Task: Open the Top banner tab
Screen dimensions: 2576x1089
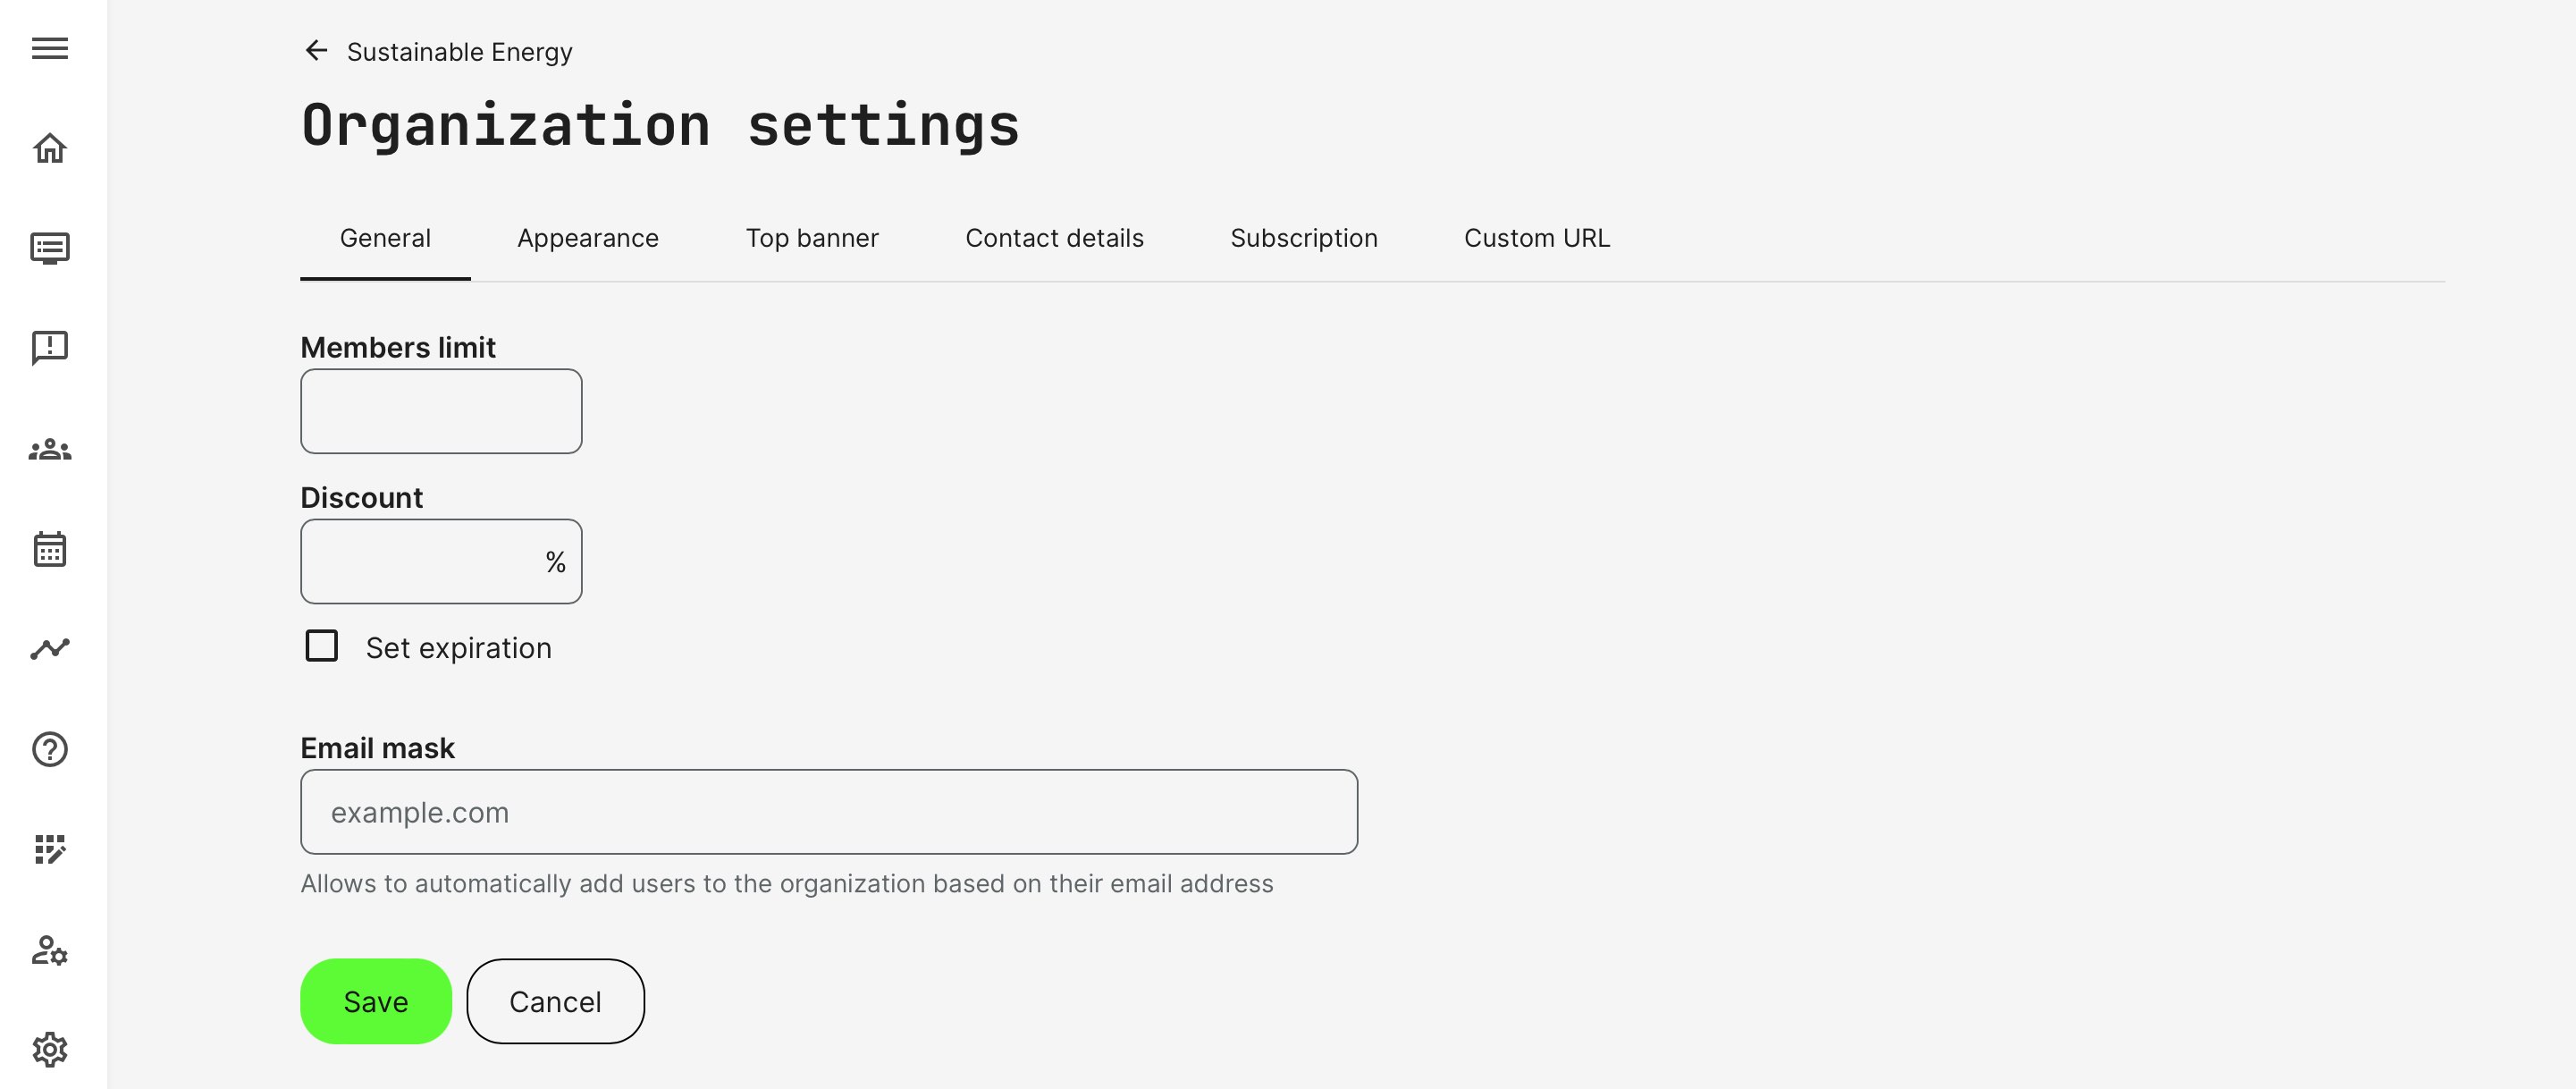Action: tap(812, 238)
